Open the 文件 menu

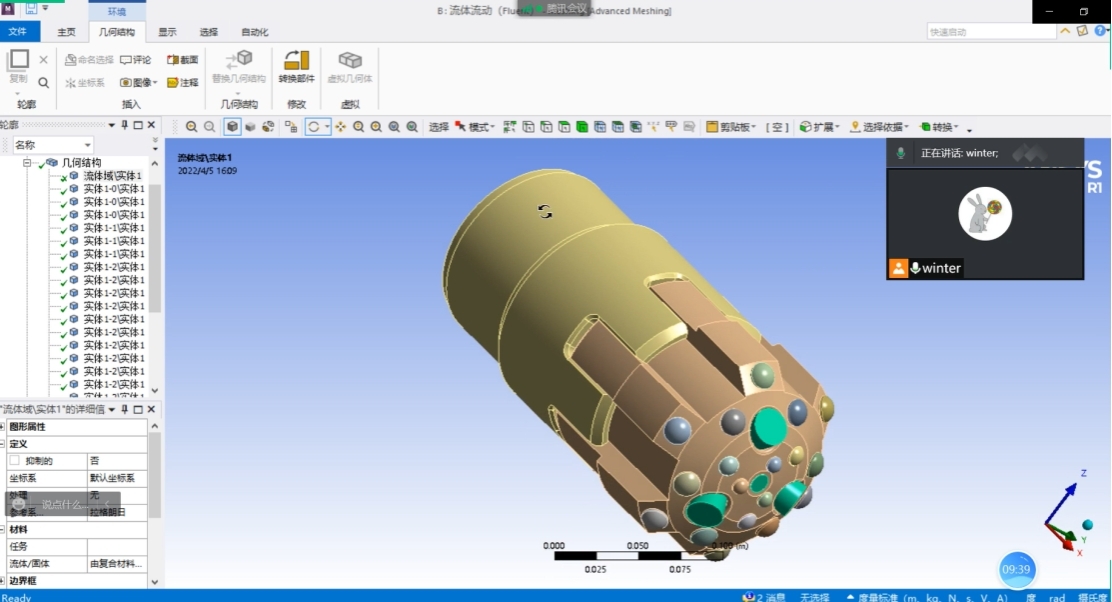(x=18, y=32)
